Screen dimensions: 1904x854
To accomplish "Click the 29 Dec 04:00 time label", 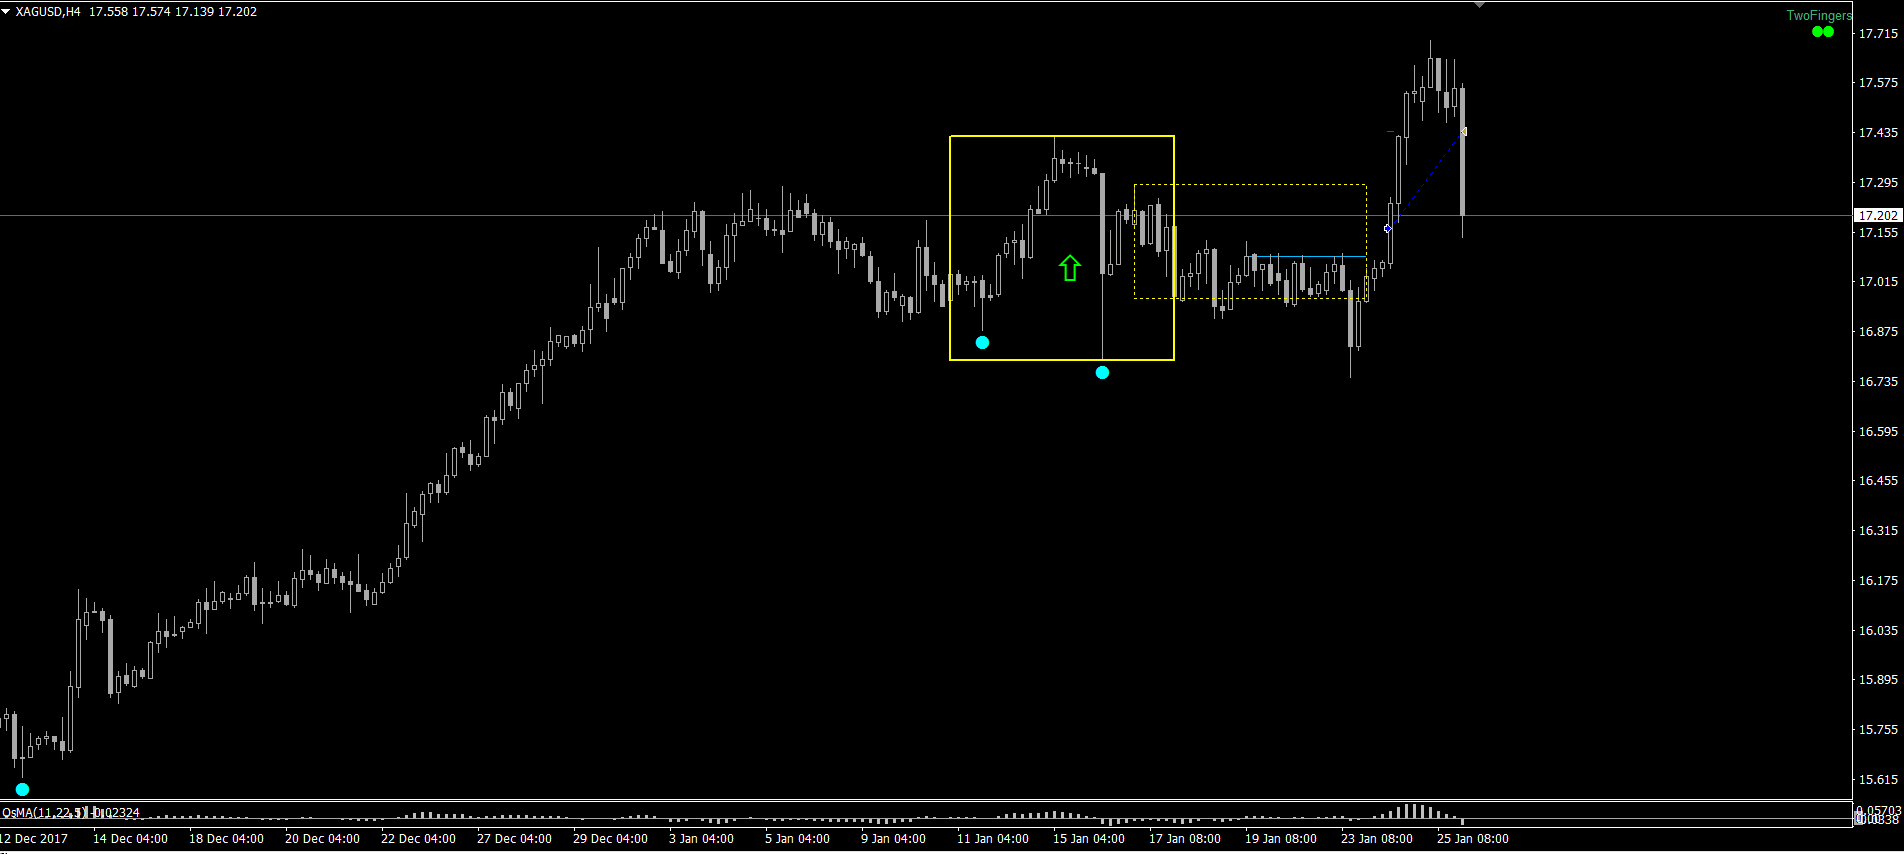I will 610,839.
